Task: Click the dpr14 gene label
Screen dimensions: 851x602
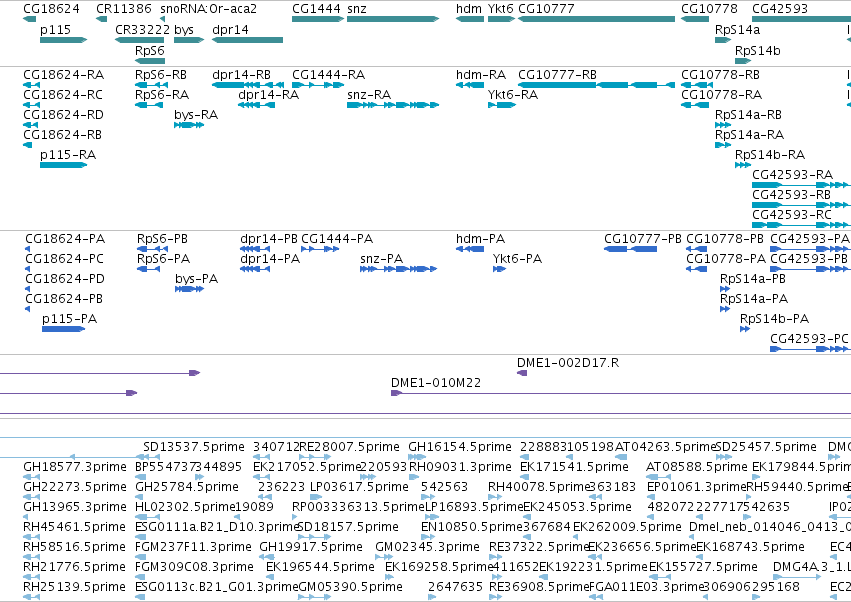Action: tap(230, 29)
